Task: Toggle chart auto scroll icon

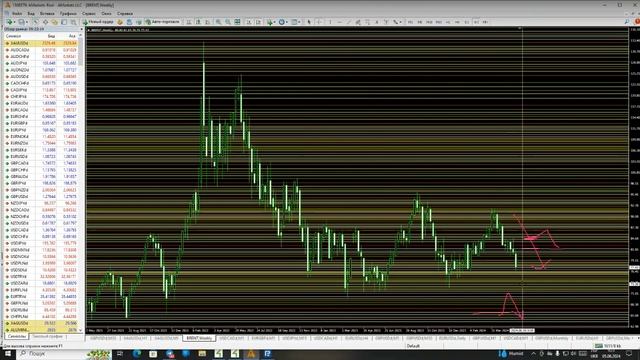Action: [x=249, y=22]
